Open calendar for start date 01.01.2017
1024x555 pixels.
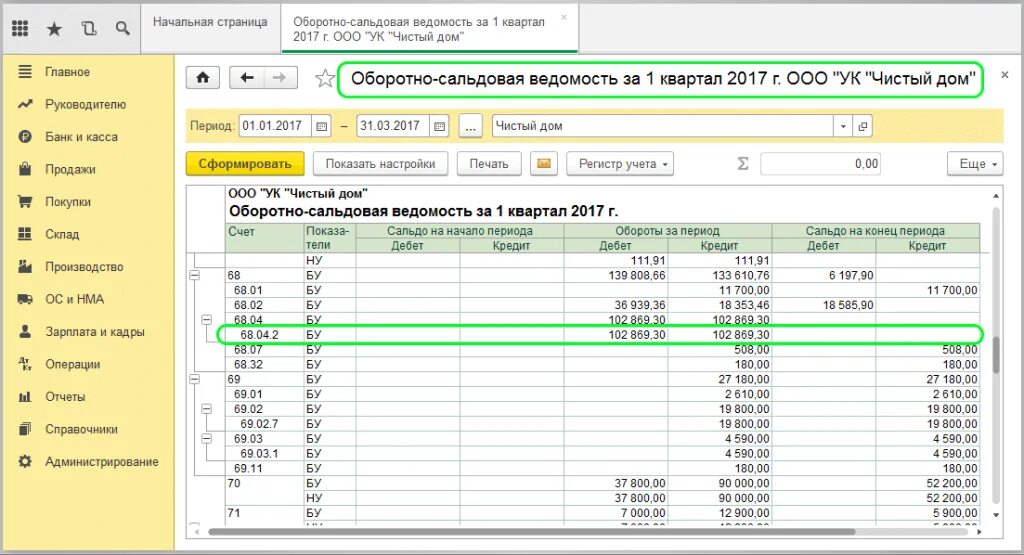tap(321, 126)
